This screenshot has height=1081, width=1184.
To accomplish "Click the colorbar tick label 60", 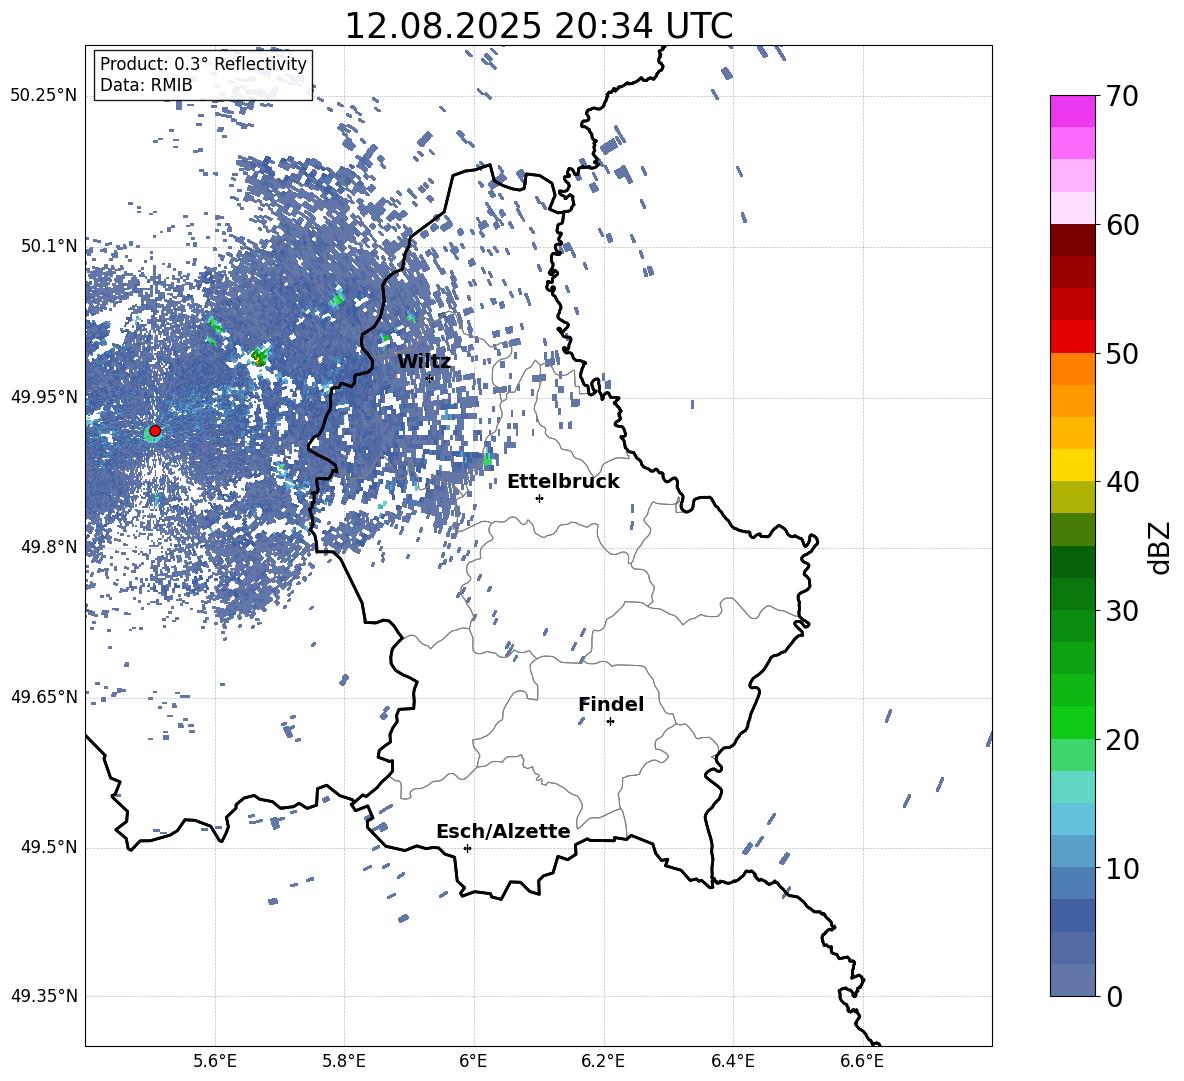I will click(x=1122, y=225).
